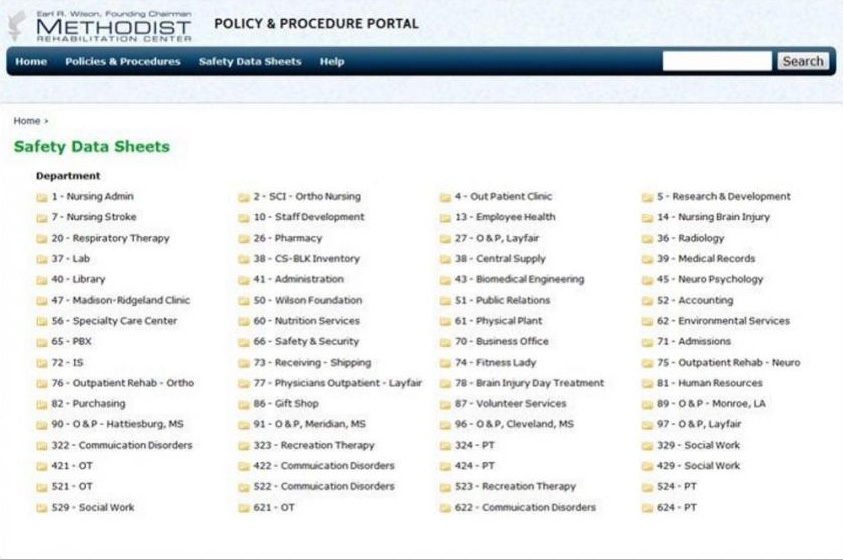This screenshot has height=560, width=843.
Task: Open 7 - Nursing Stroke department link
Action: pos(94,217)
